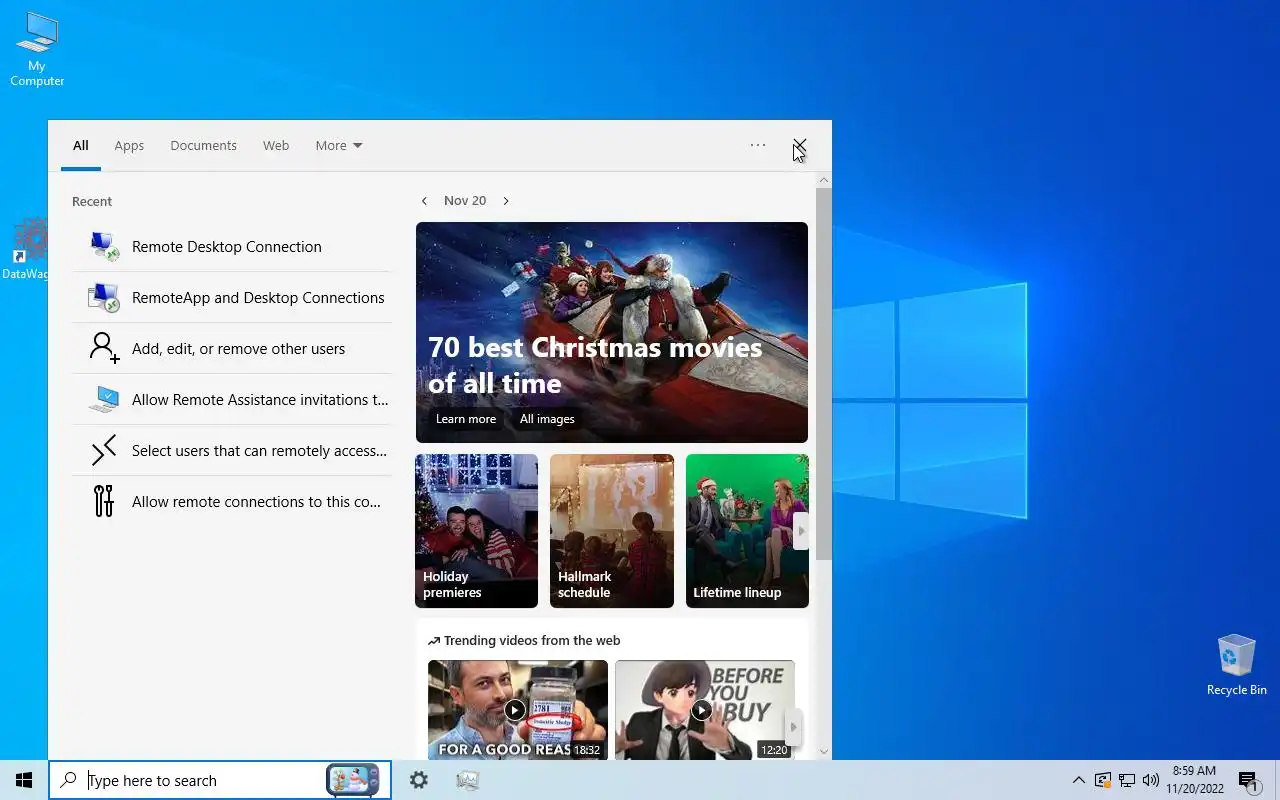This screenshot has width=1280, height=800.
Task: Click Learn more on Christmas movies
Action: point(466,419)
